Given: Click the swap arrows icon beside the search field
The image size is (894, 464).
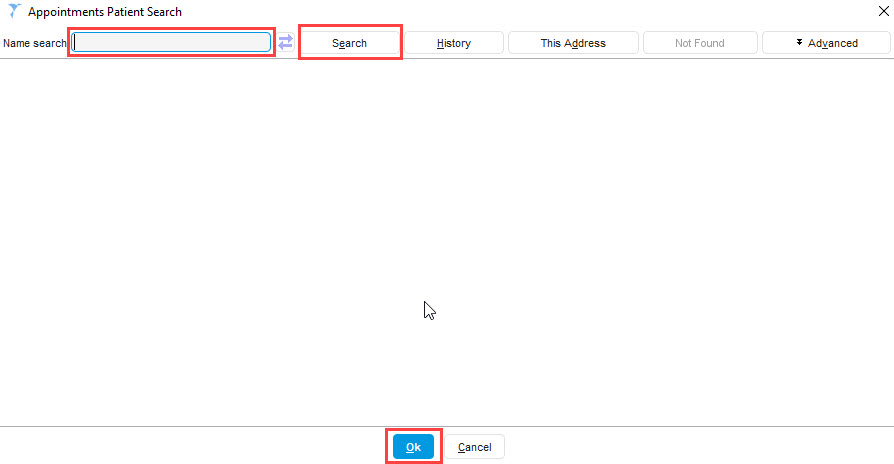Looking at the screenshot, I should coord(285,42).
